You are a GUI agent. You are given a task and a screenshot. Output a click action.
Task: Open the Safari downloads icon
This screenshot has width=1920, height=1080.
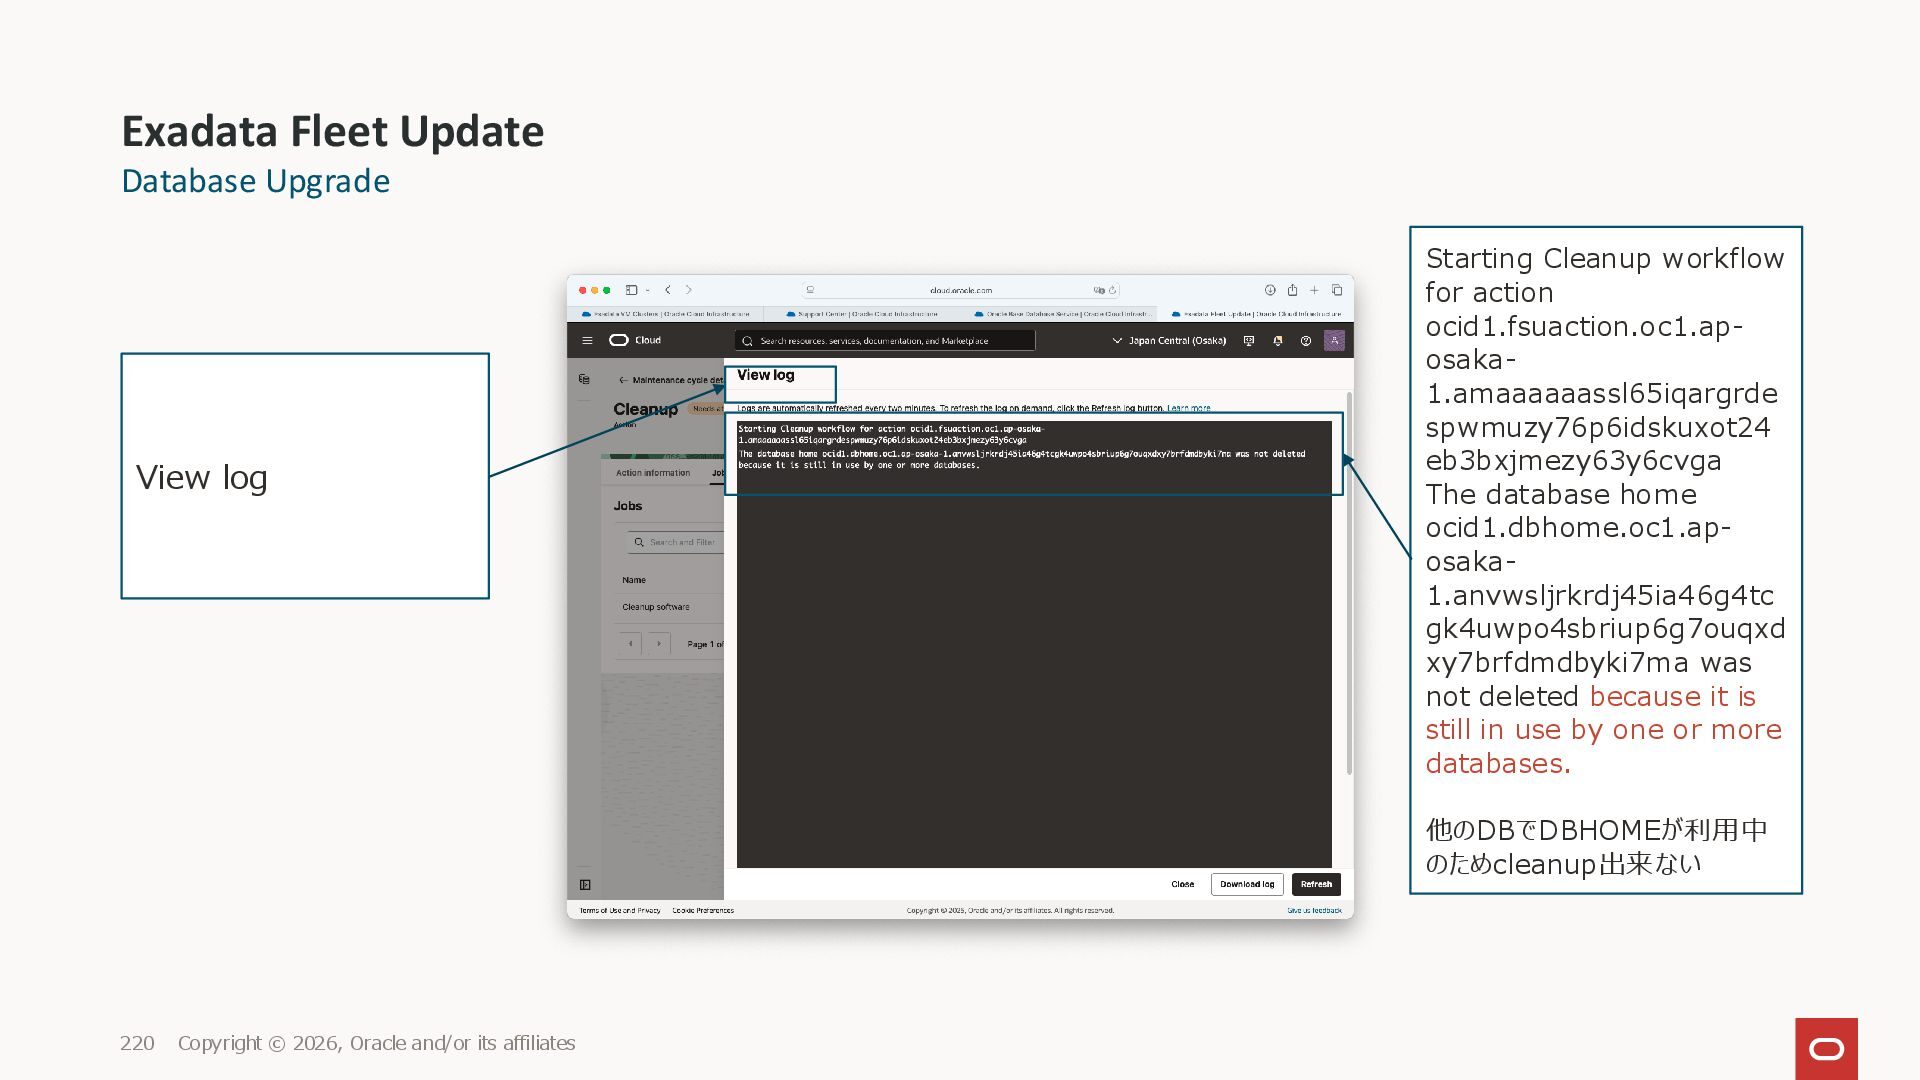[x=1270, y=290]
